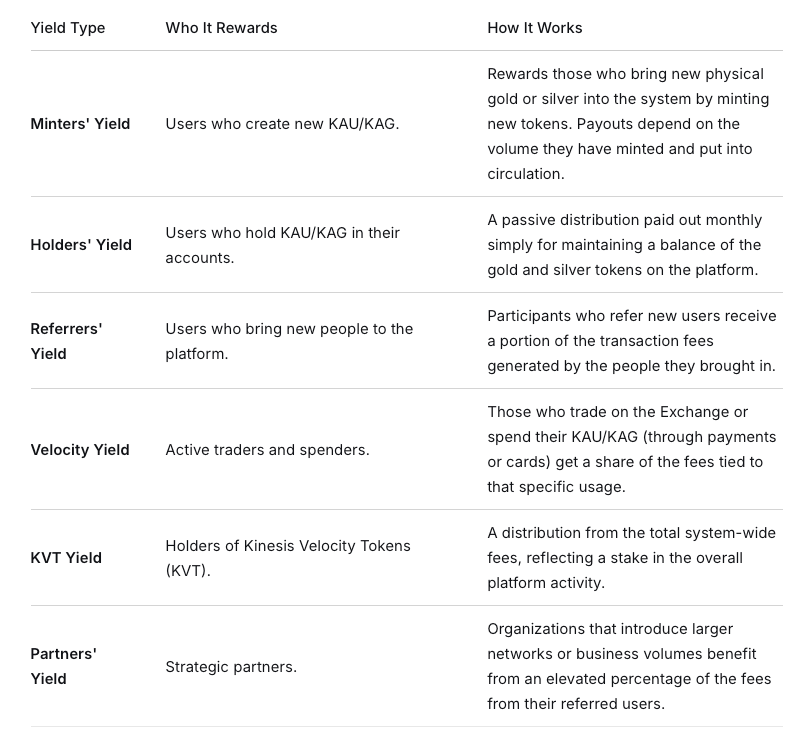Click 'Organizations that introduce larger networks' description
Image resolution: width=812 pixels, height=745 pixels.
(x=629, y=666)
